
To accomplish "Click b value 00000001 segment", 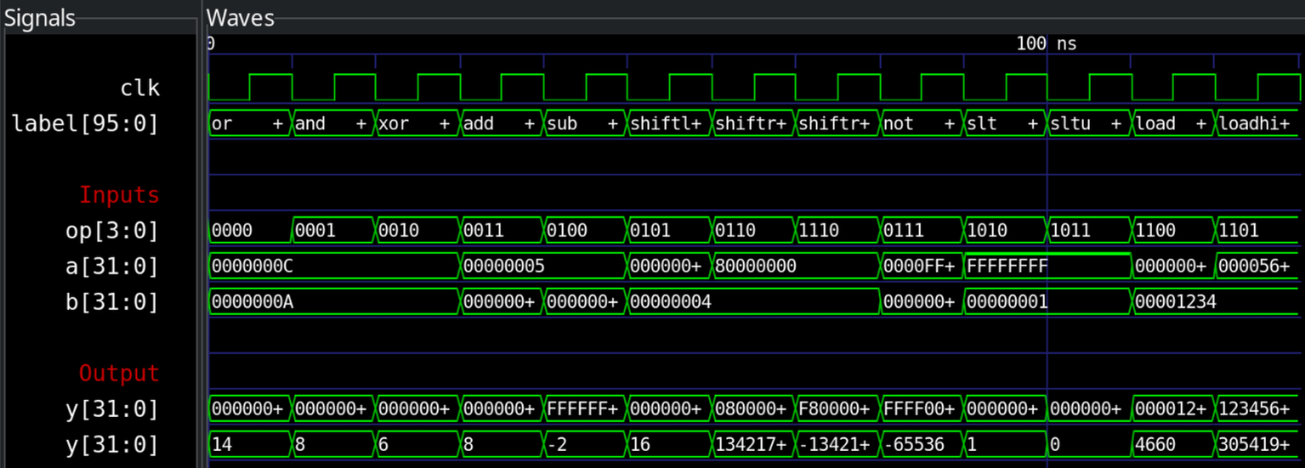I will (x=1047, y=302).
